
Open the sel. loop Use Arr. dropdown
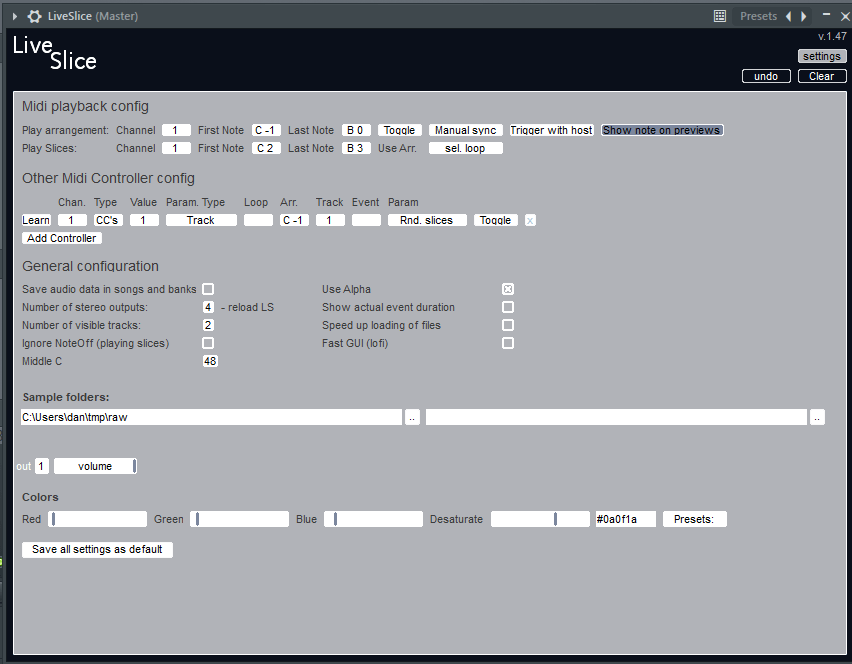tap(465, 148)
